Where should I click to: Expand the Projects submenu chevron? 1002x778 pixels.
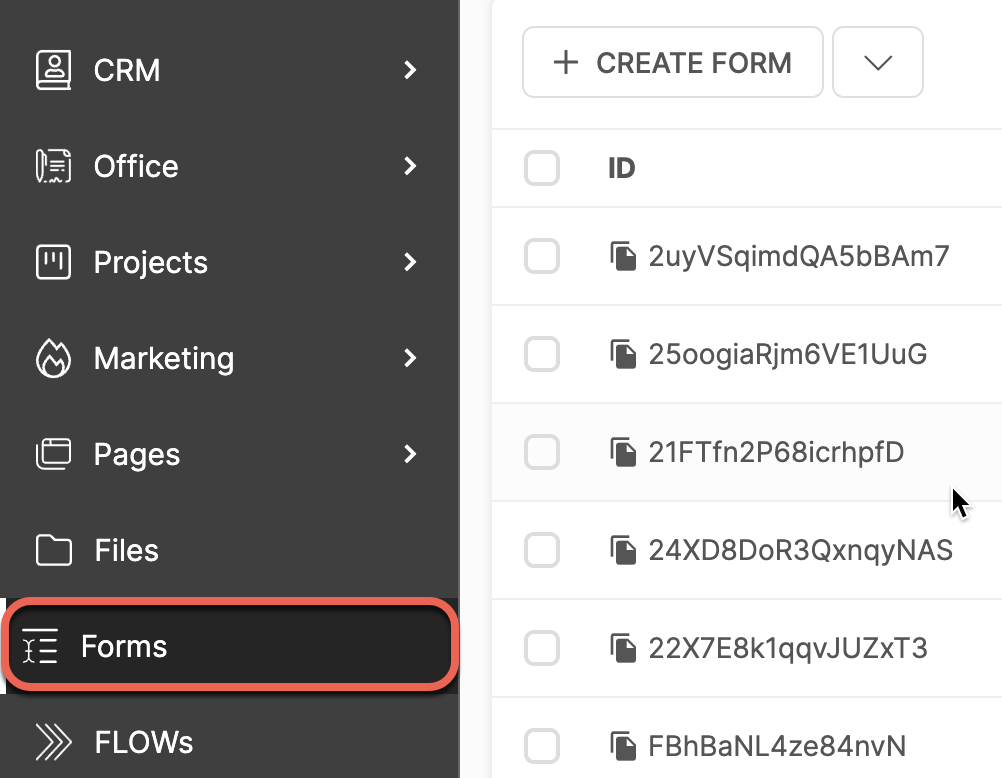(410, 262)
